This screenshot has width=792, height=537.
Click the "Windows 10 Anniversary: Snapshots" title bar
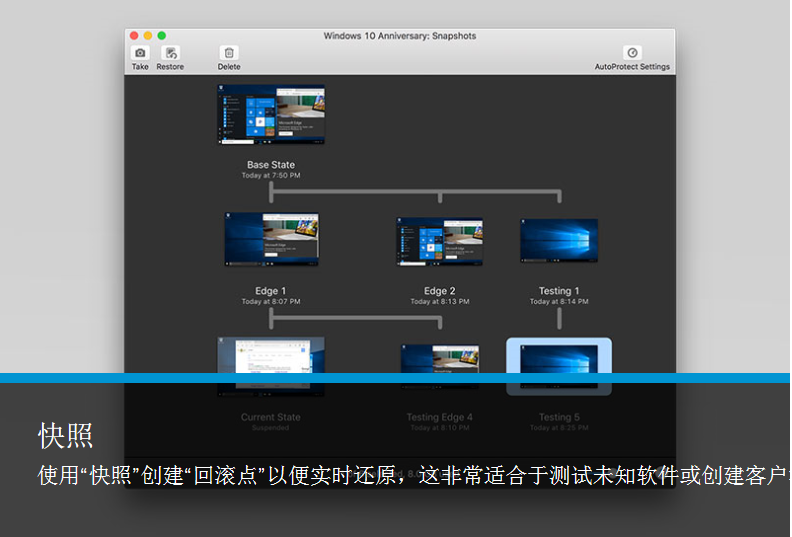[400, 36]
